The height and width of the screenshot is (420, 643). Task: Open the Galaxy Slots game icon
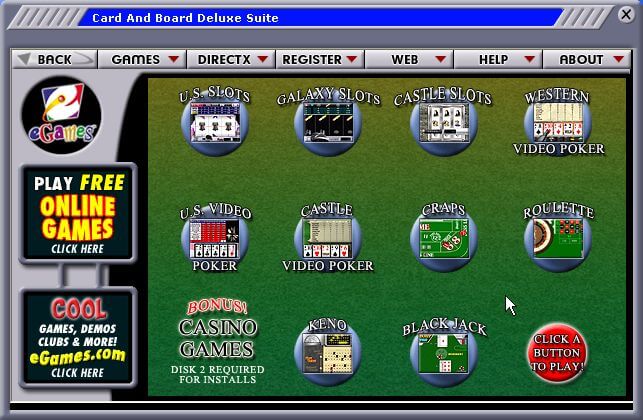(328, 122)
